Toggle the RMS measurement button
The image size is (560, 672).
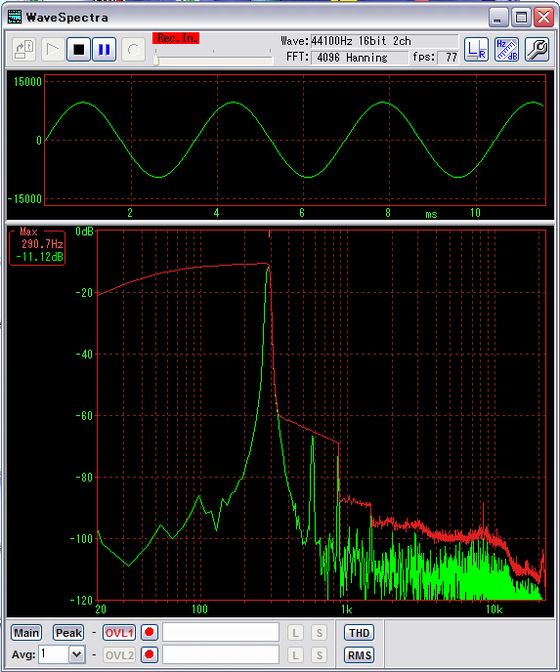pos(359,655)
